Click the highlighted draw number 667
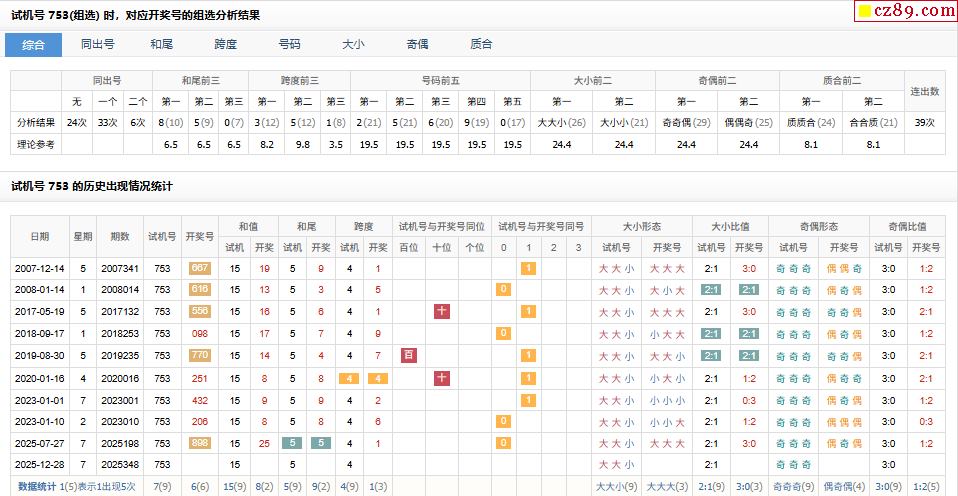Viewport: 958px width, 496px height. [199, 268]
